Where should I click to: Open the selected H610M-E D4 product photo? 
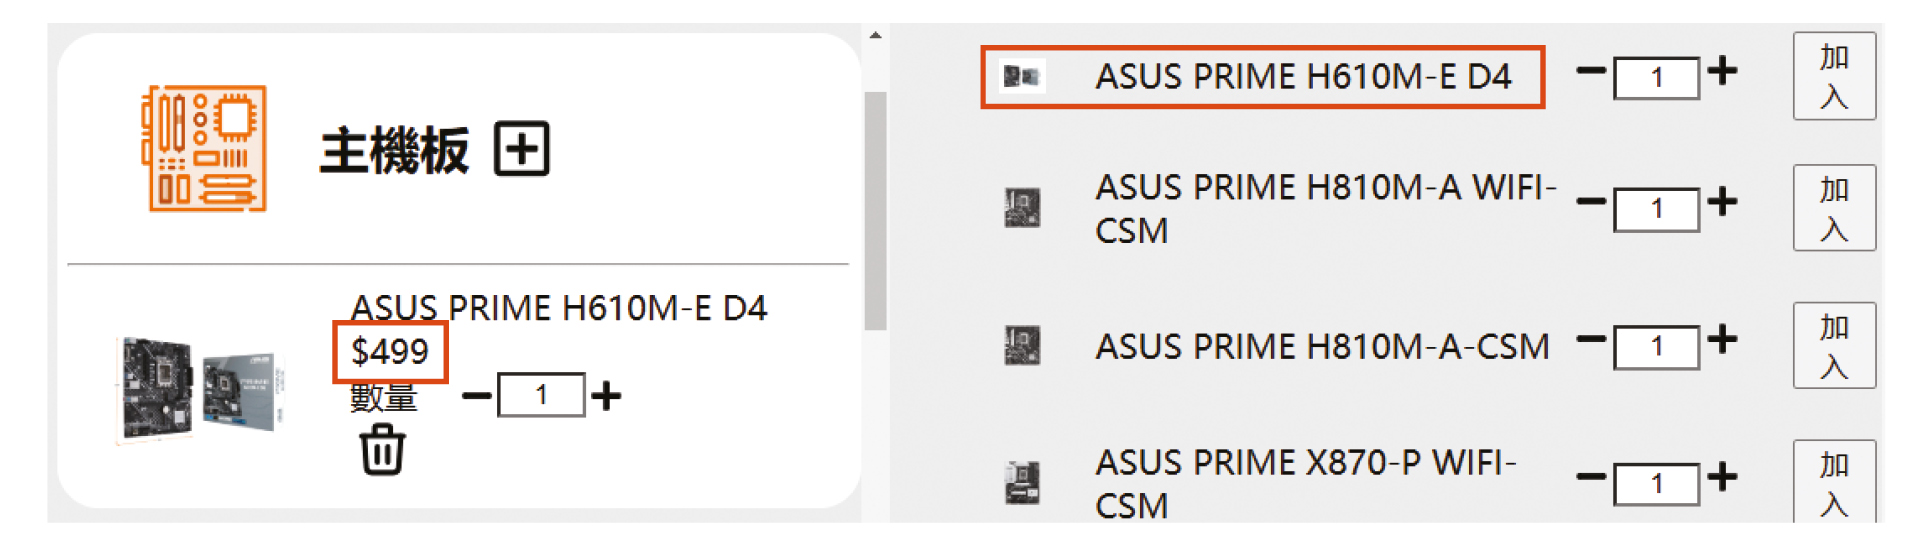click(x=200, y=388)
